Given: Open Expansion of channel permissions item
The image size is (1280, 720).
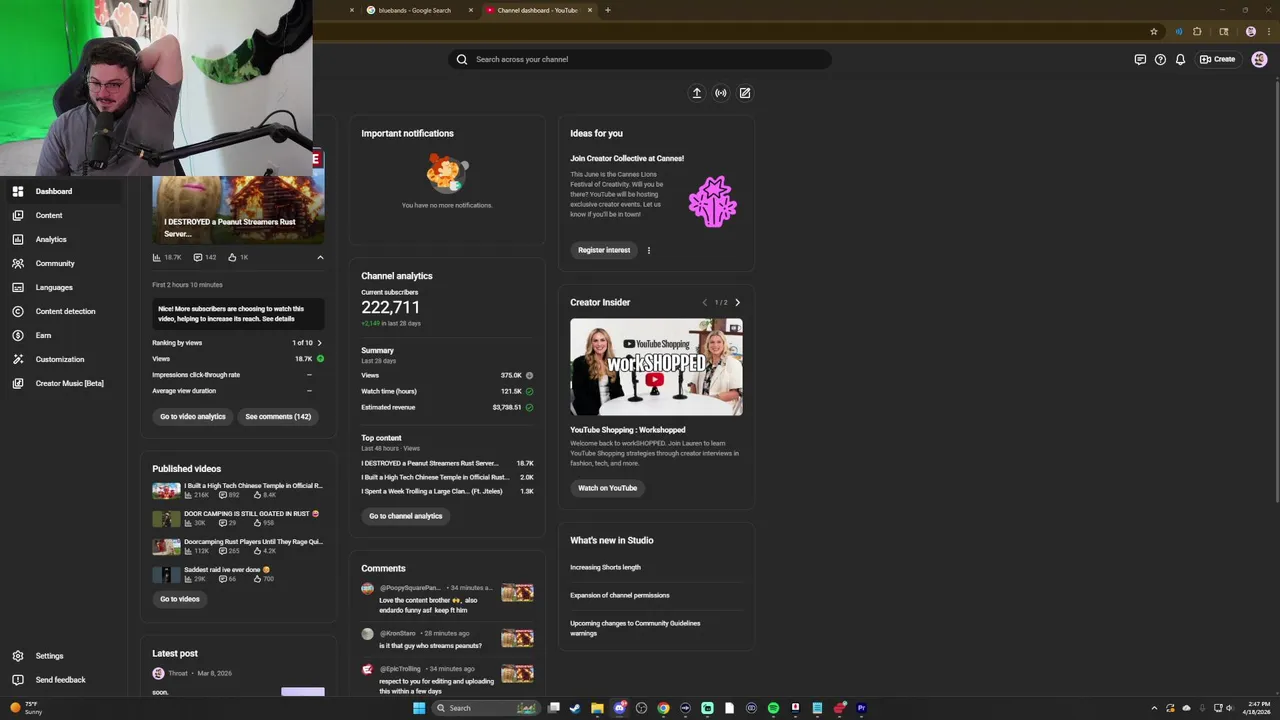Looking at the screenshot, I should [x=620, y=595].
